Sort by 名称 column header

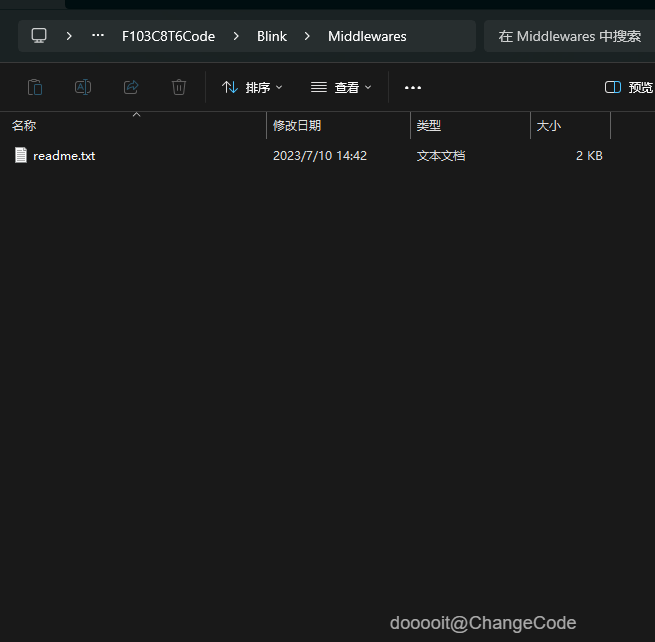pos(133,125)
